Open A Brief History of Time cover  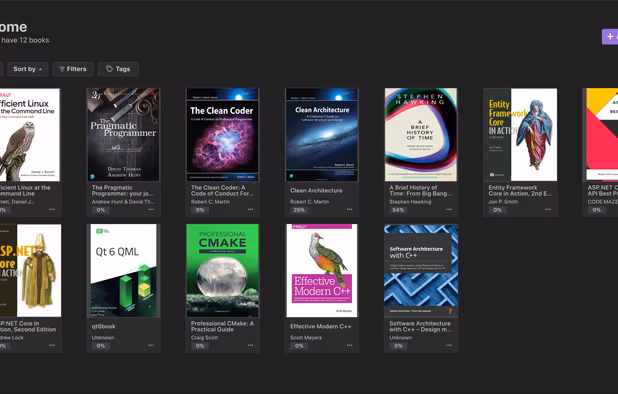click(x=421, y=135)
